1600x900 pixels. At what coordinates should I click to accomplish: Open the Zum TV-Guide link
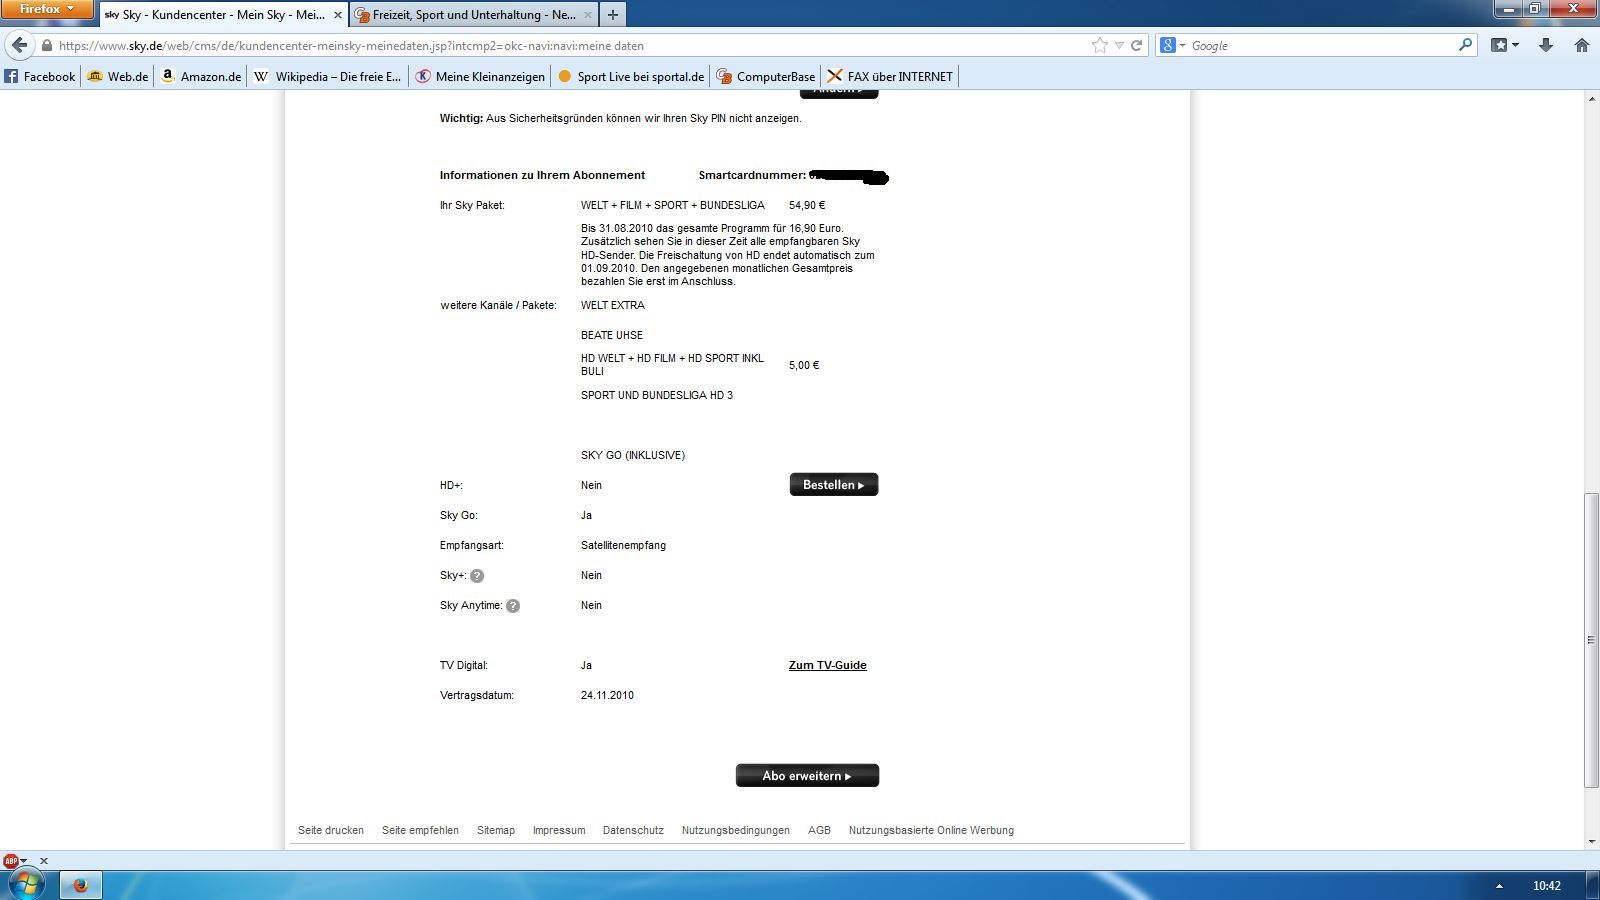pos(828,665)
